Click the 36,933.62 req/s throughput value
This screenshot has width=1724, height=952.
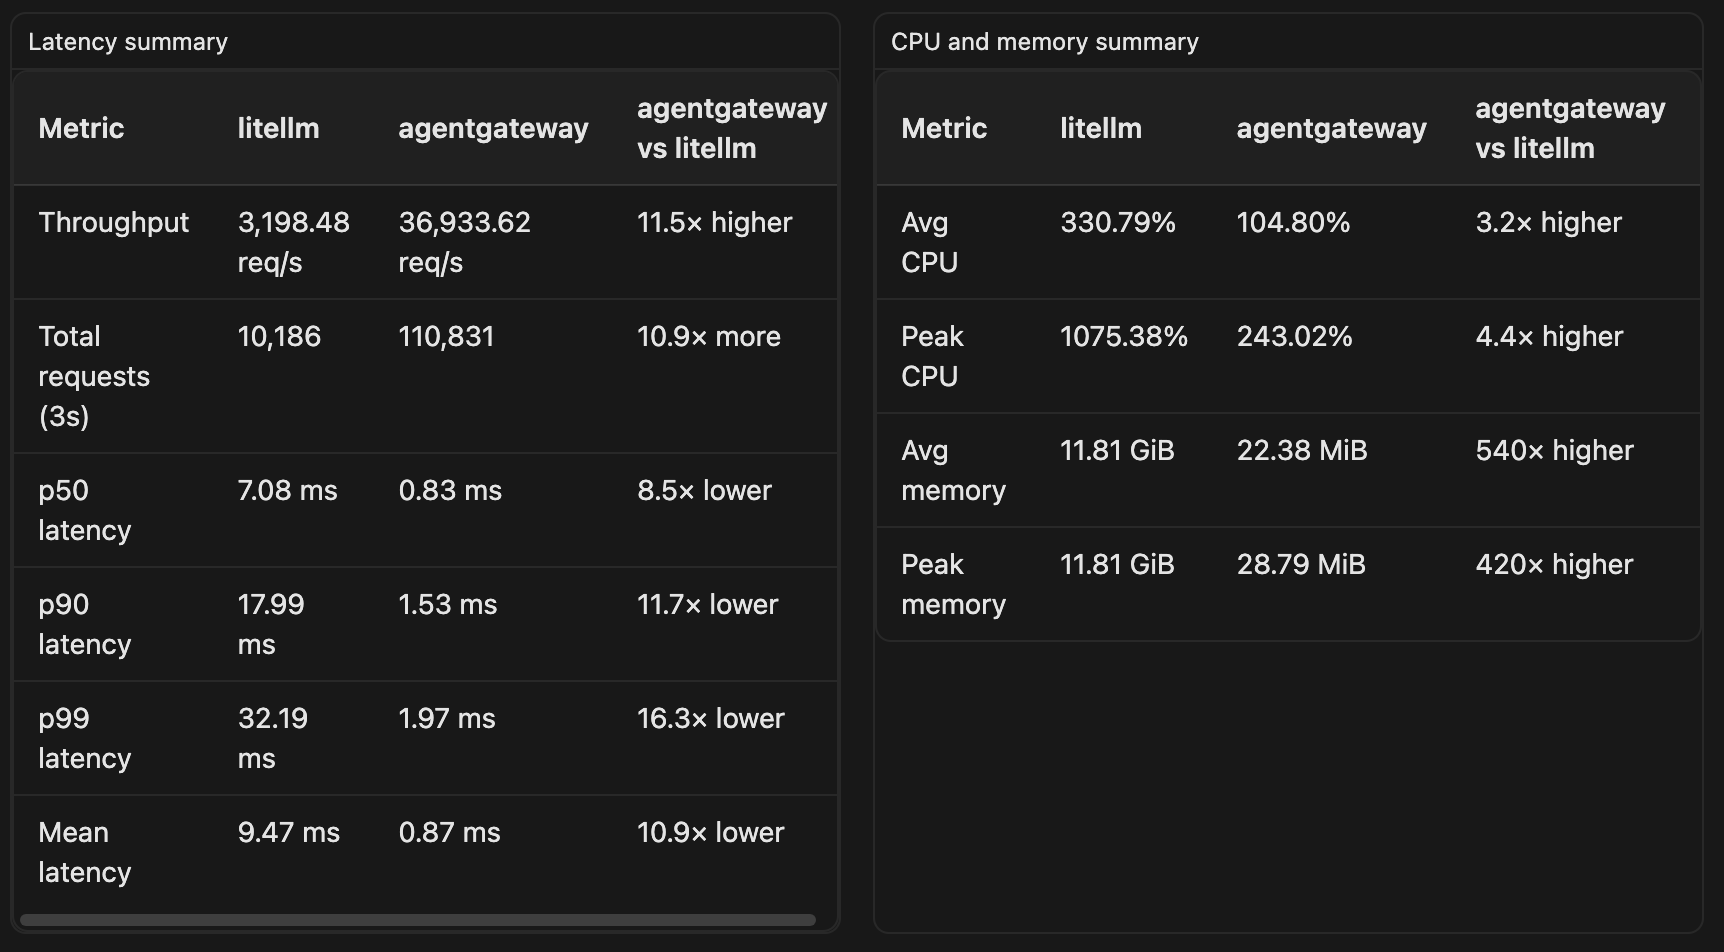(x=465, y=242)
